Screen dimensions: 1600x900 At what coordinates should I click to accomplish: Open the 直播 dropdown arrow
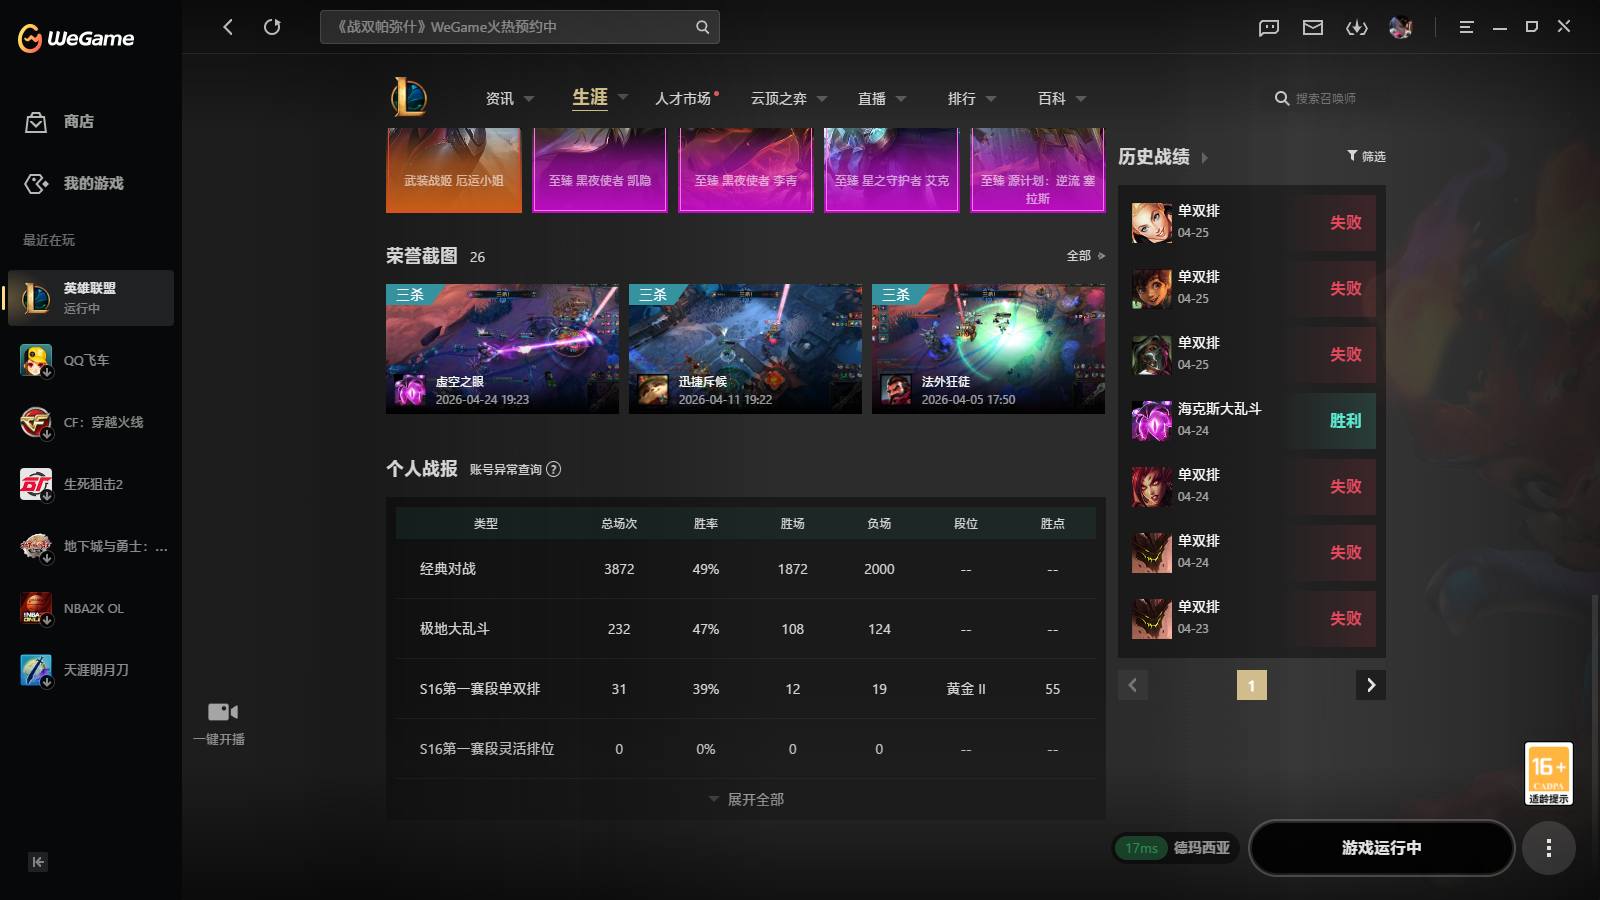pyautogui.click(x=901, y=99)
